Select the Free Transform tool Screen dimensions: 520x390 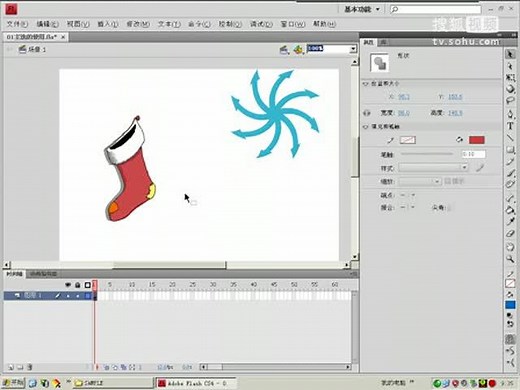coord(510,78)
